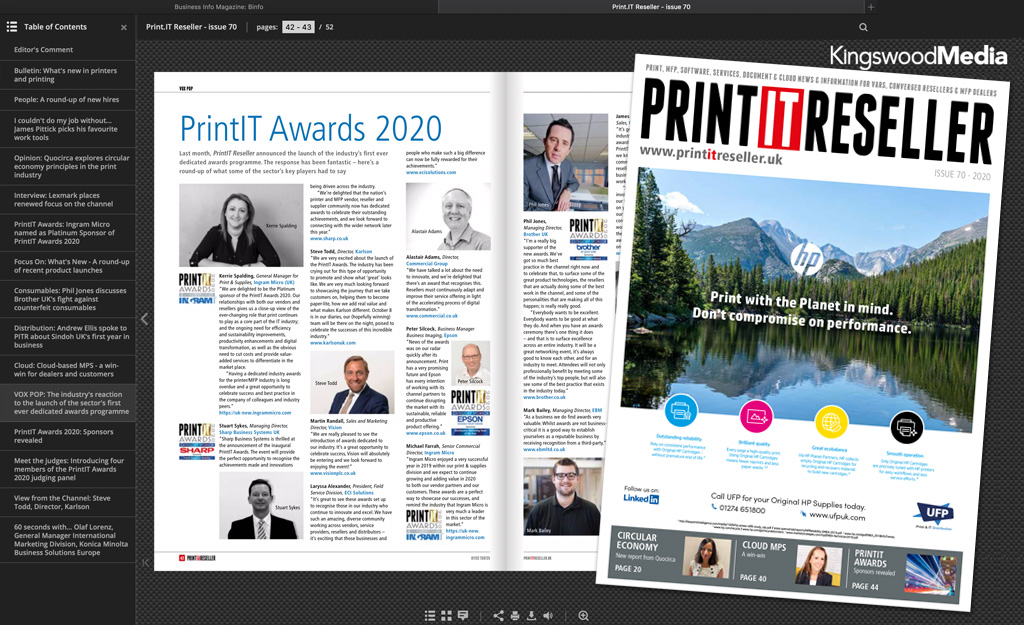The image size is (1024, 625).
Task: Zoom in on the magazine
Action: coord(584,616)
